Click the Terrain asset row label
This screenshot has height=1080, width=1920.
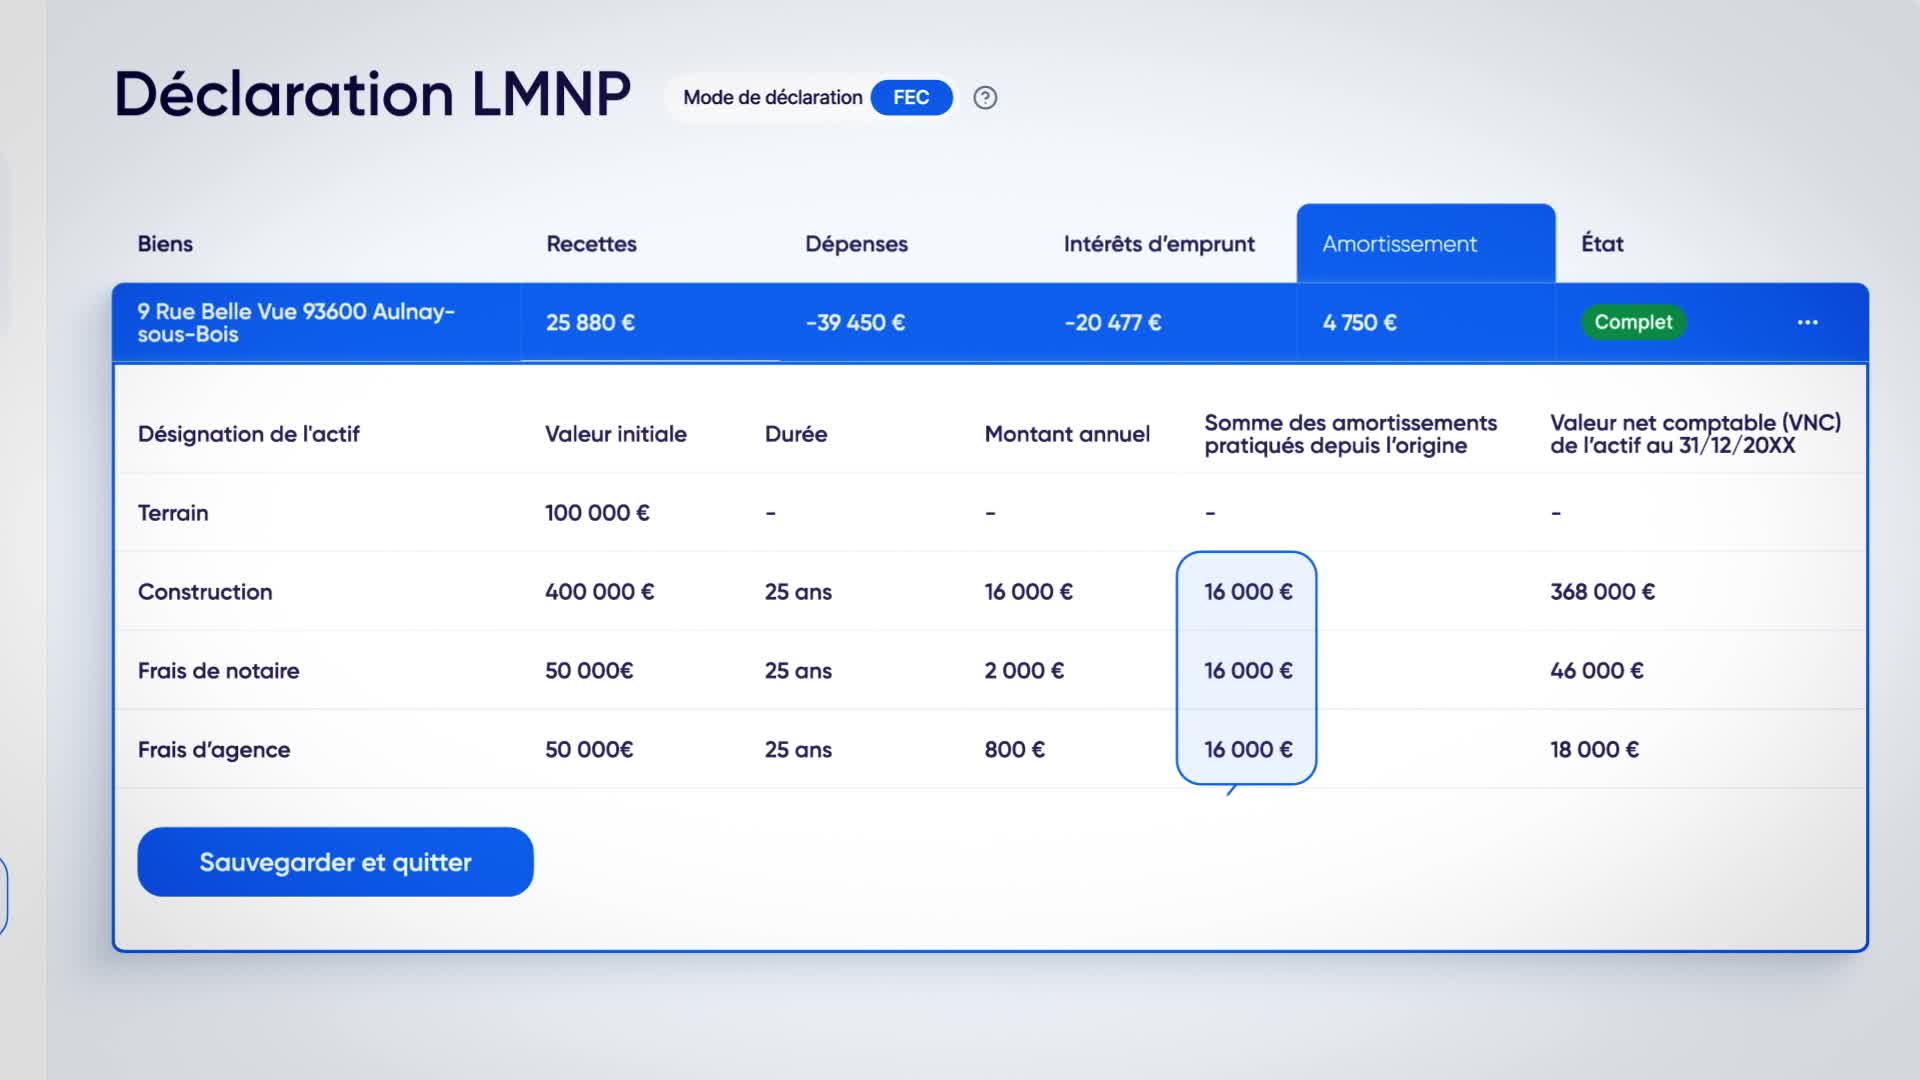[x=173, y=513]
